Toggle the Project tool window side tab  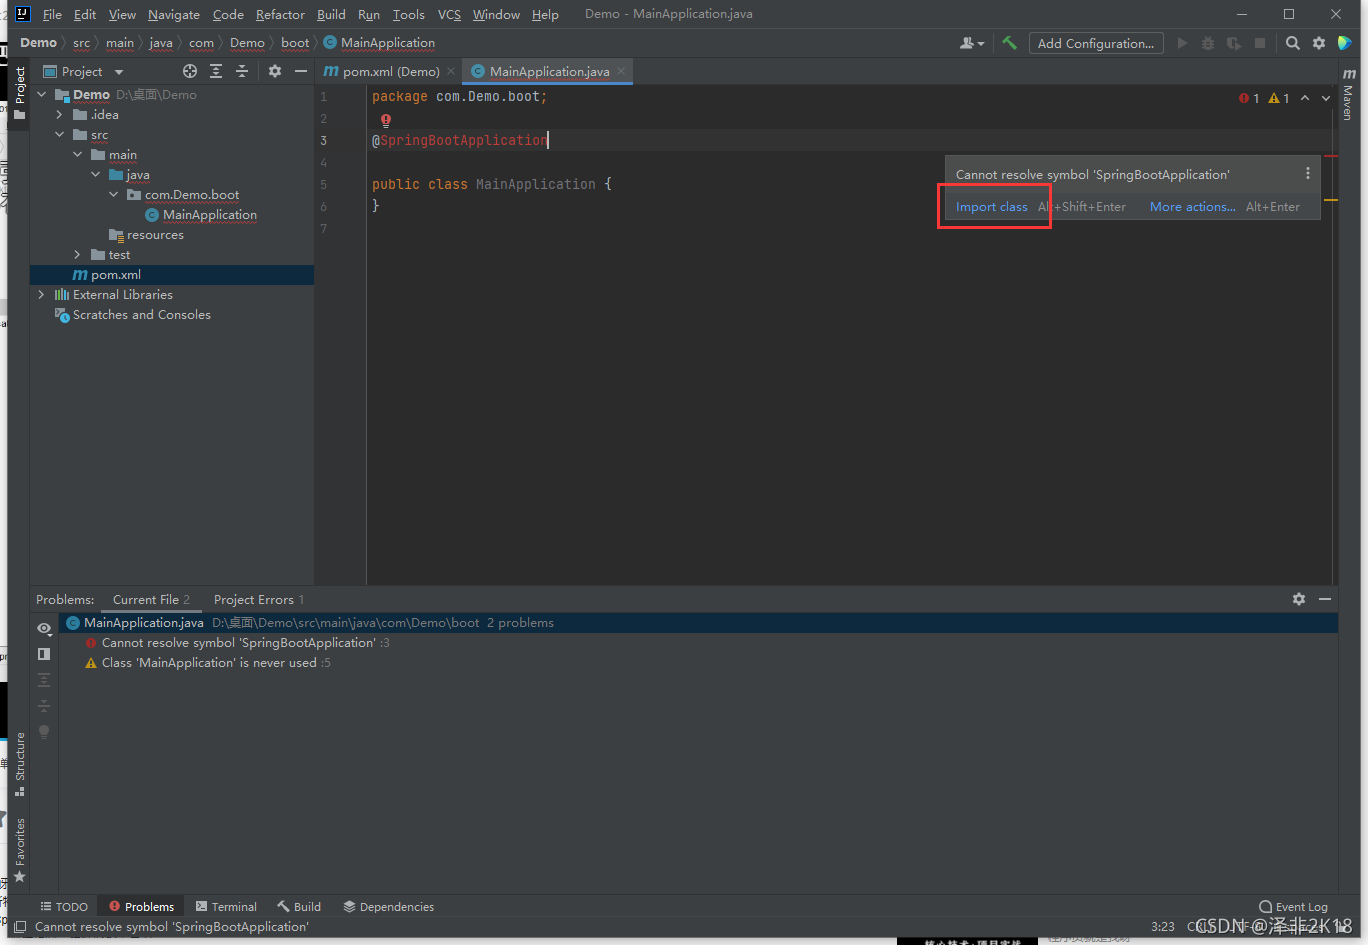pos(19,93)
